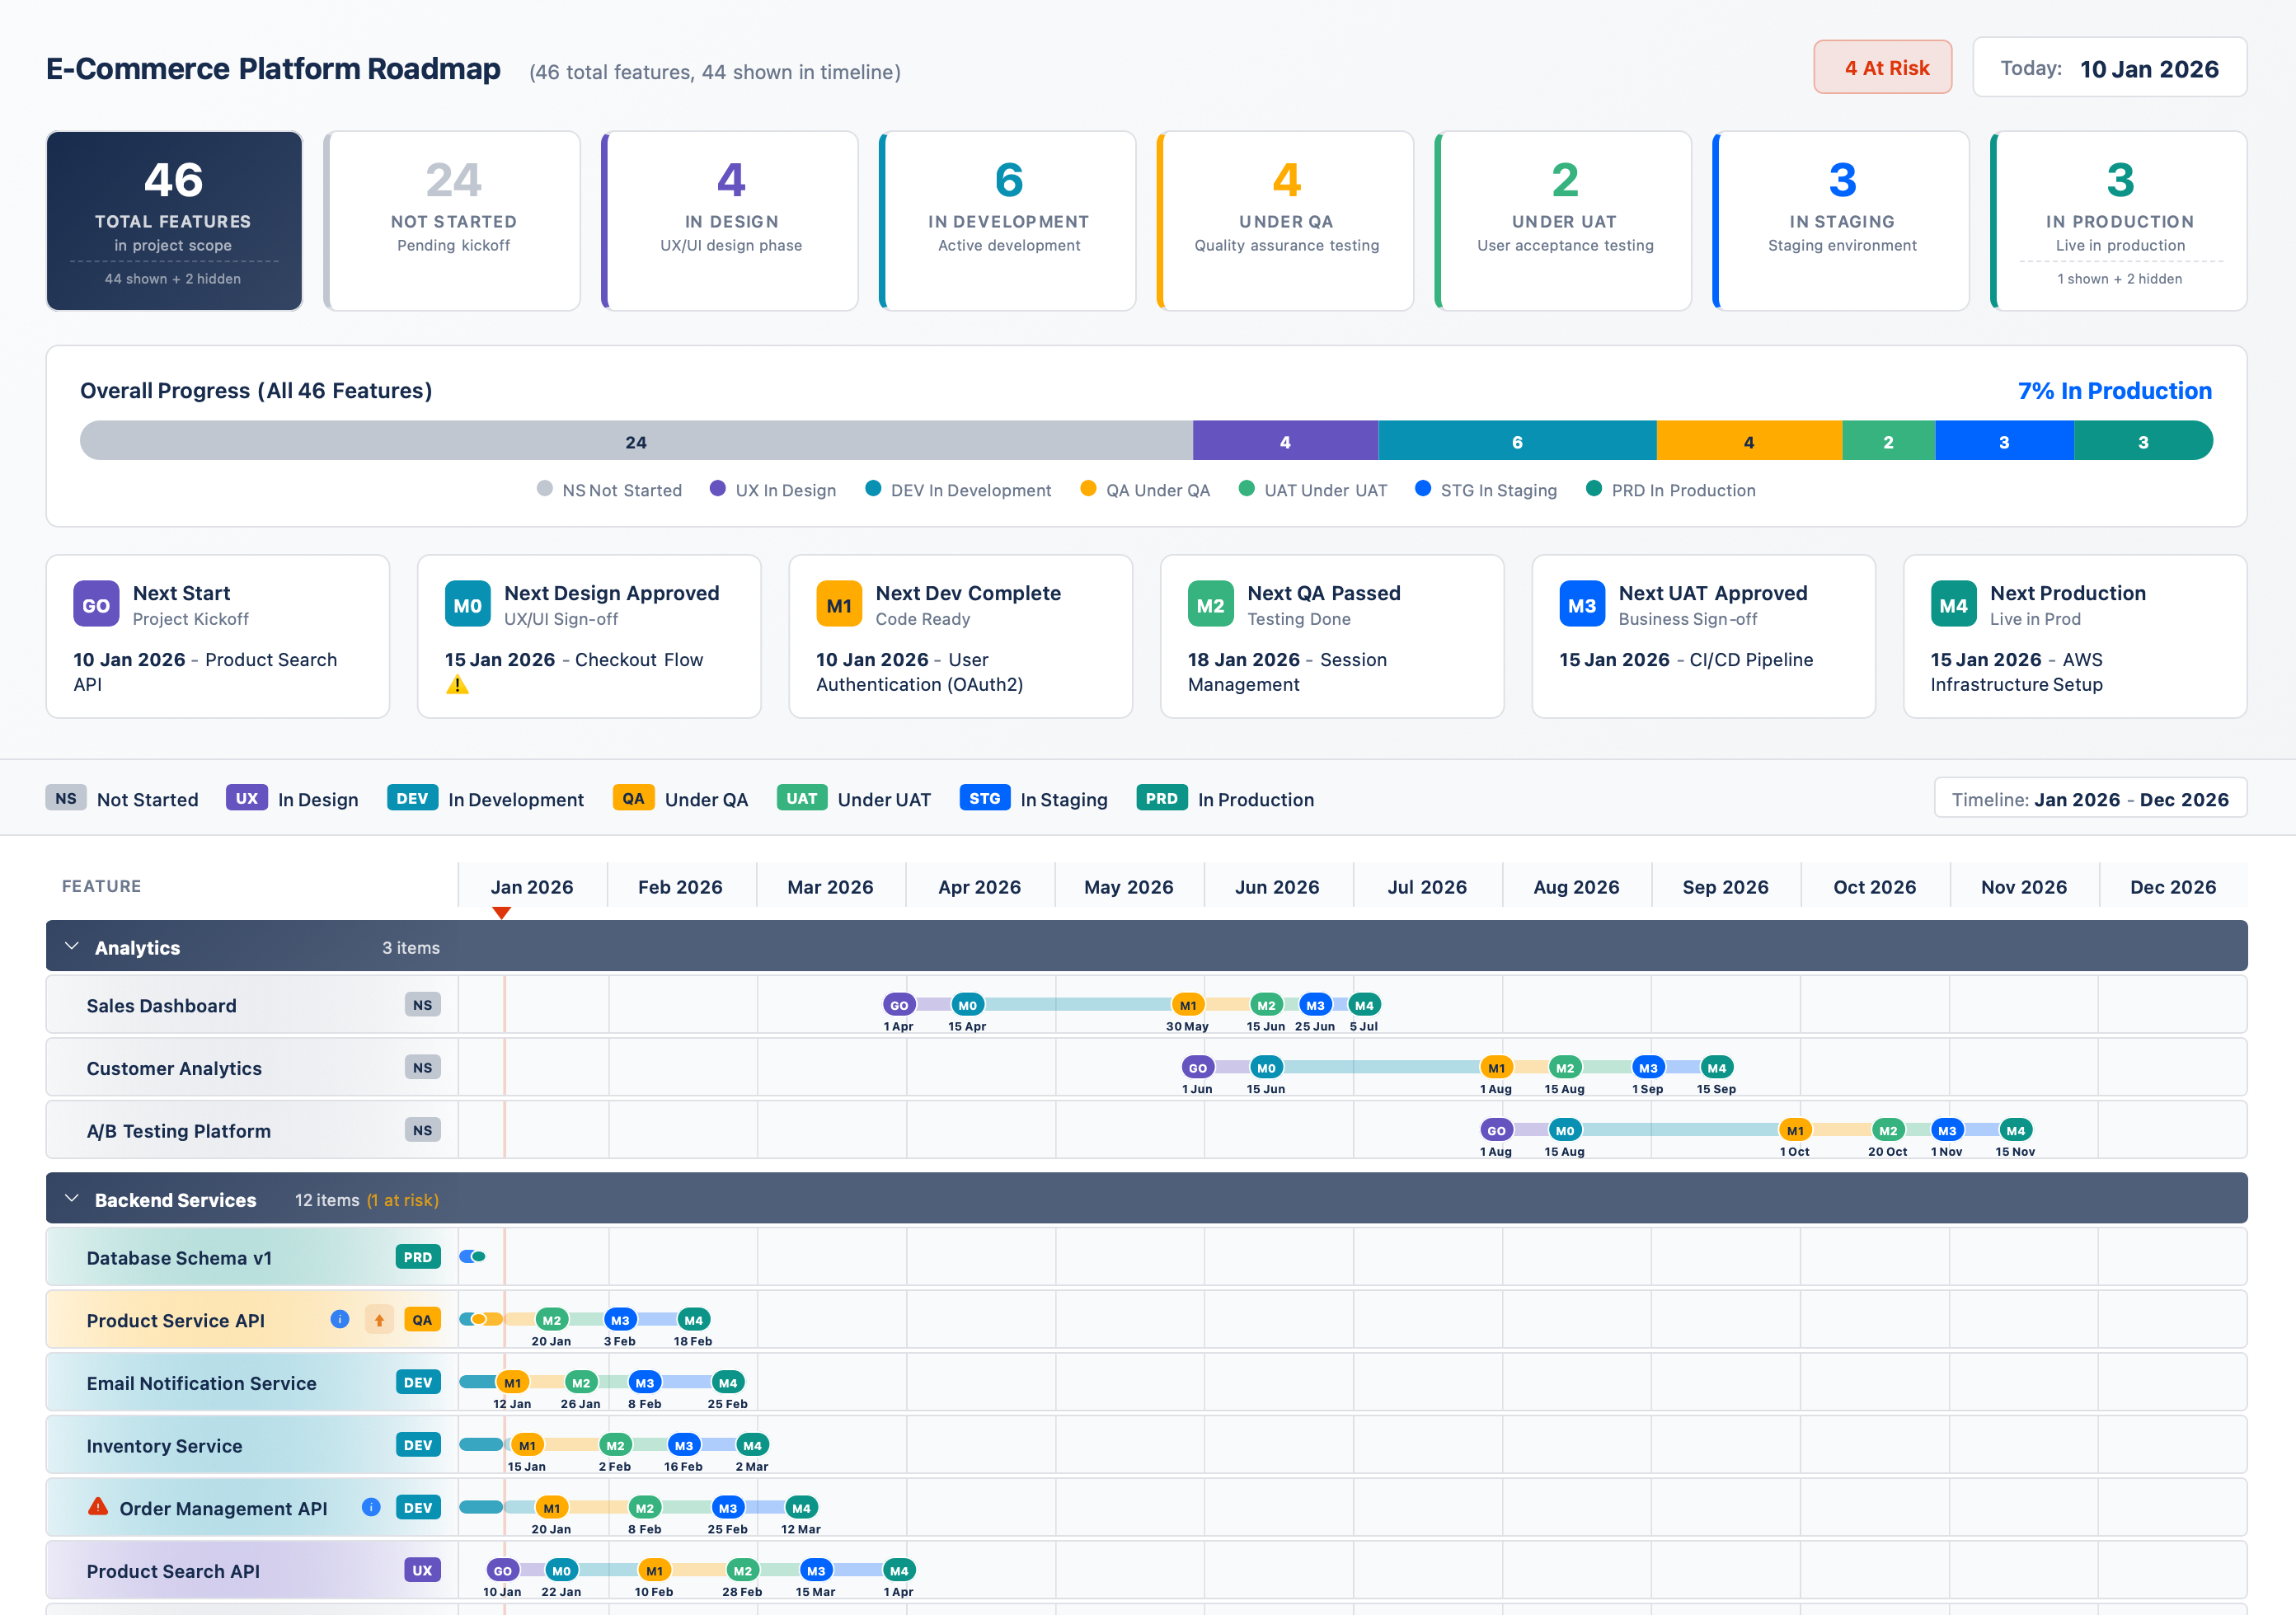Toggle the switch on the Database Schema v1 row

[472, 1257]
